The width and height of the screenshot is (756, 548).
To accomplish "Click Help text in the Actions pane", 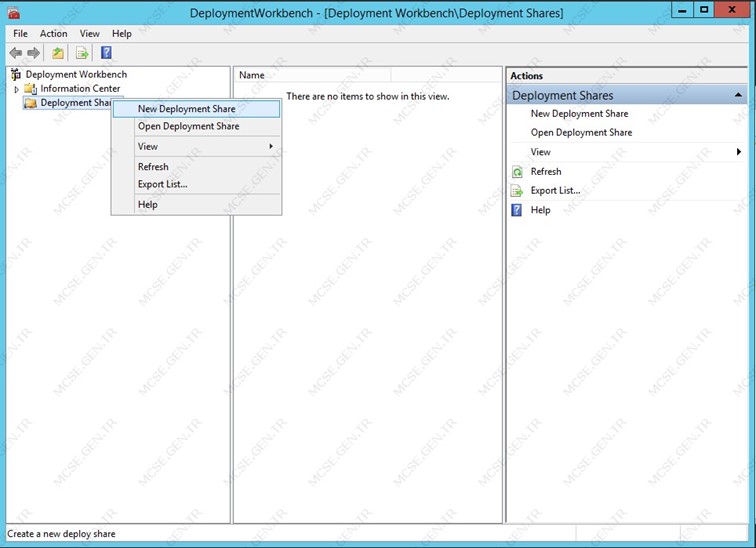I will pyautogui.click(x=540, y=210).
